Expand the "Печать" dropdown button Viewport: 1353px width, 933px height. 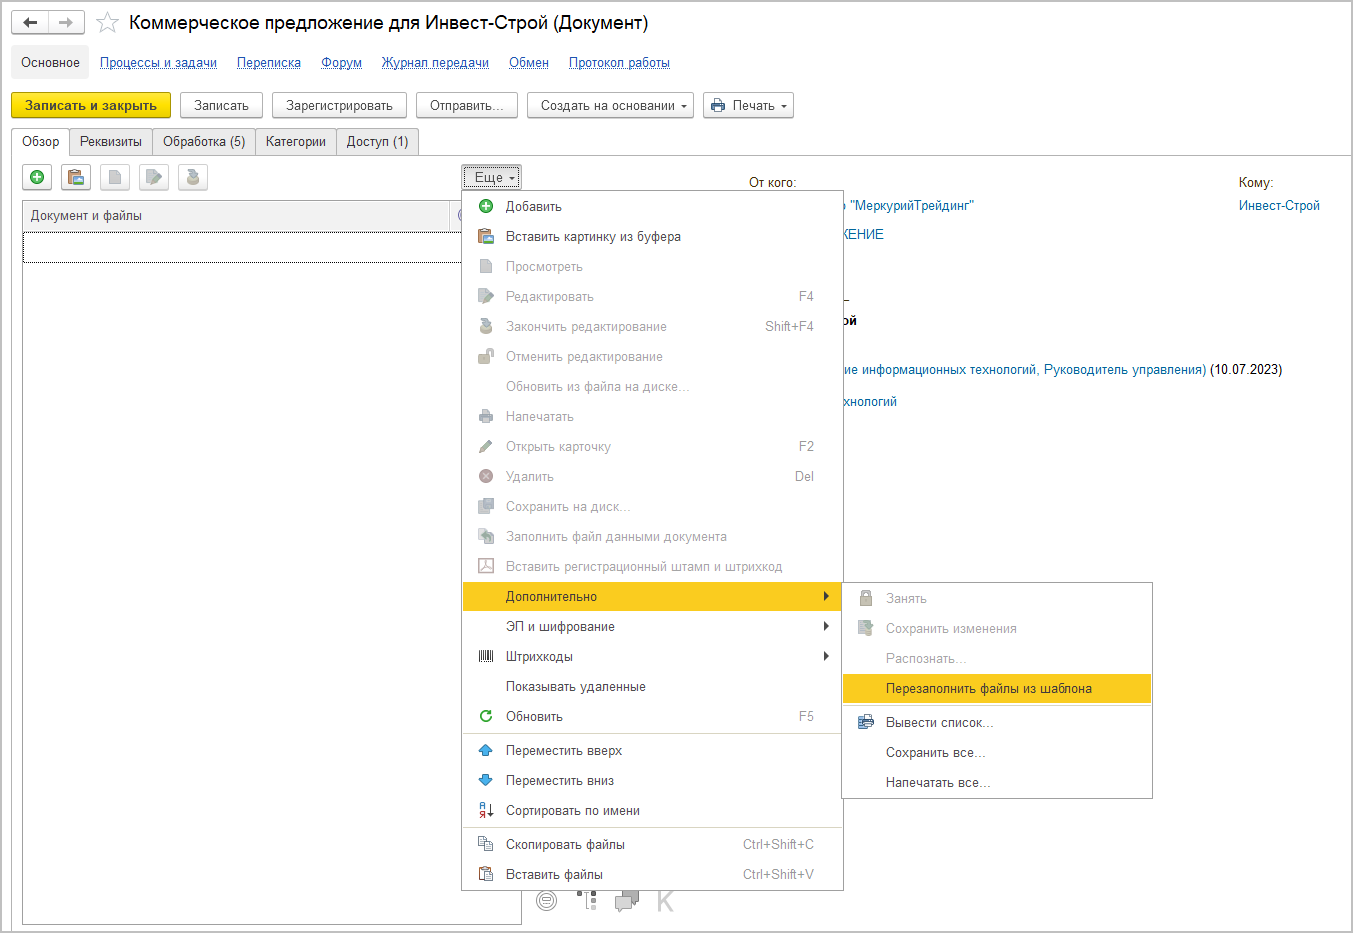748,105
